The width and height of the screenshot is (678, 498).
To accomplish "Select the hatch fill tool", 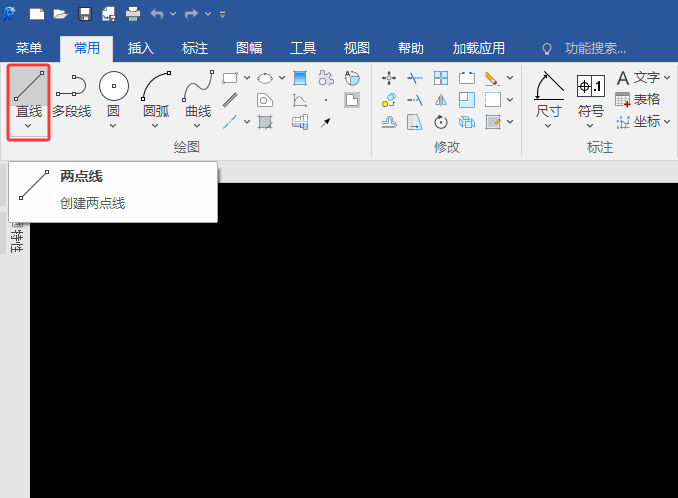I will point(265,122).
